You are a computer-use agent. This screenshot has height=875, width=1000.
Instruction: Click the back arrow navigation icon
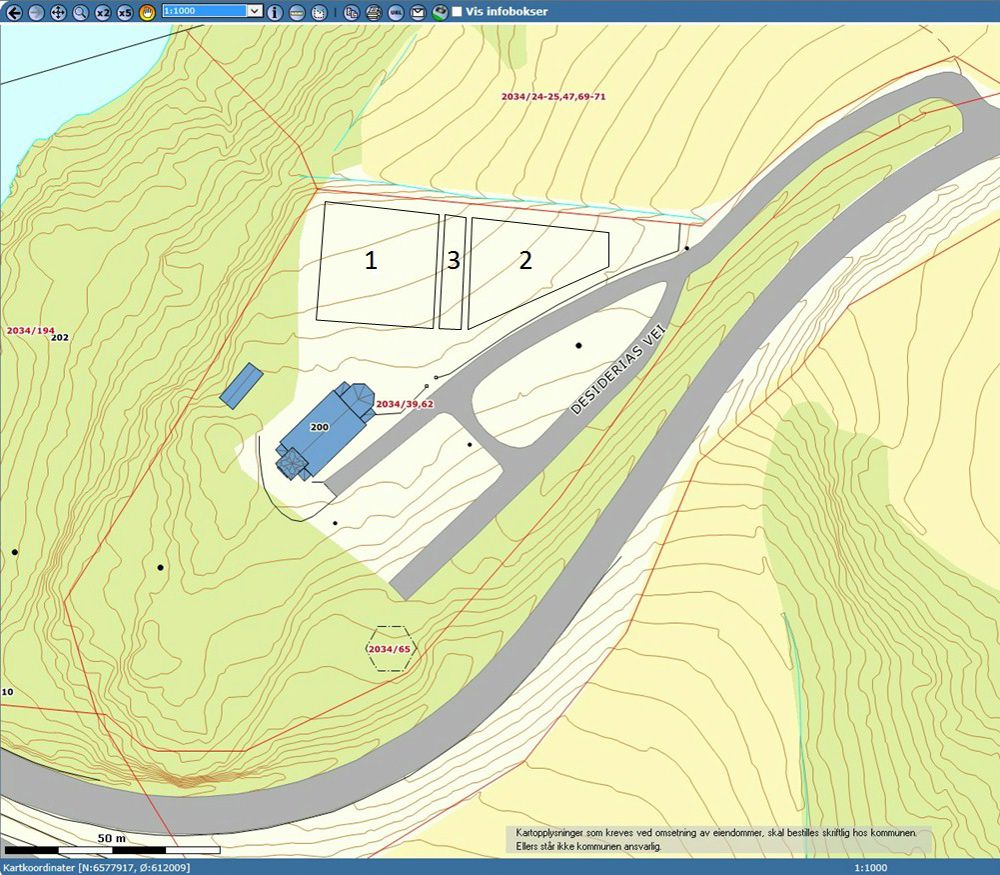click(14, 12)
